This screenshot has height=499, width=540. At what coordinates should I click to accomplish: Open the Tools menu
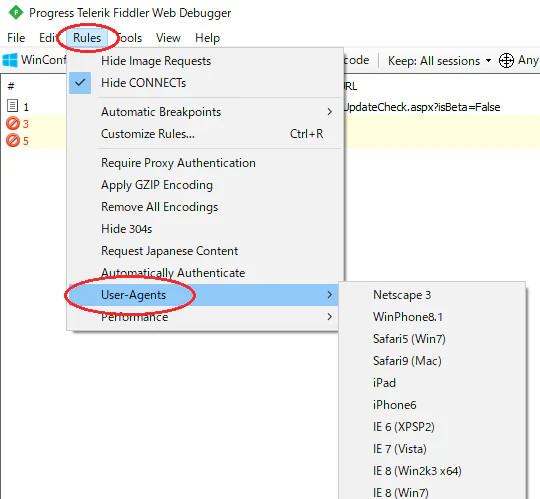point(129,38)
